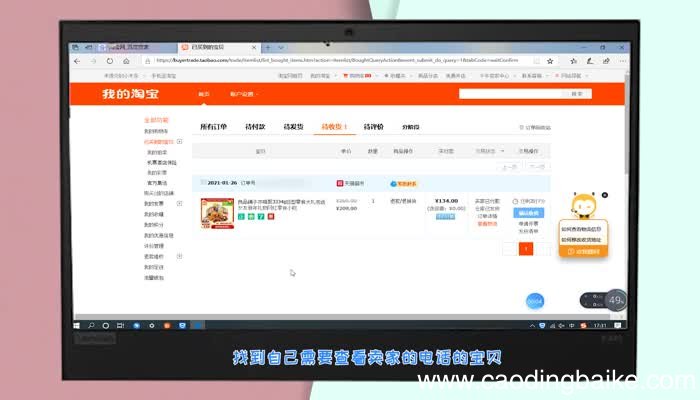Tick the checkbox beside order date 2021-01-26
The image size is (700, 400).
tap(203, 183)
